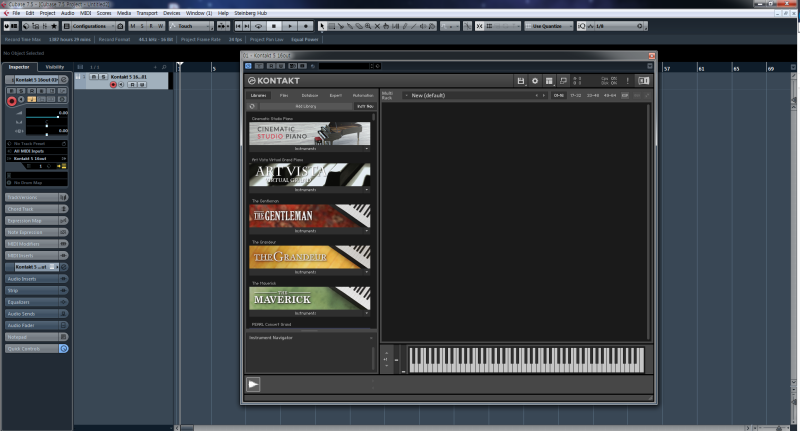Toggle Read automation on Kontakt track
Viewport: 800px width, 431px height.
pyautogui.click(x=132, y=85)
